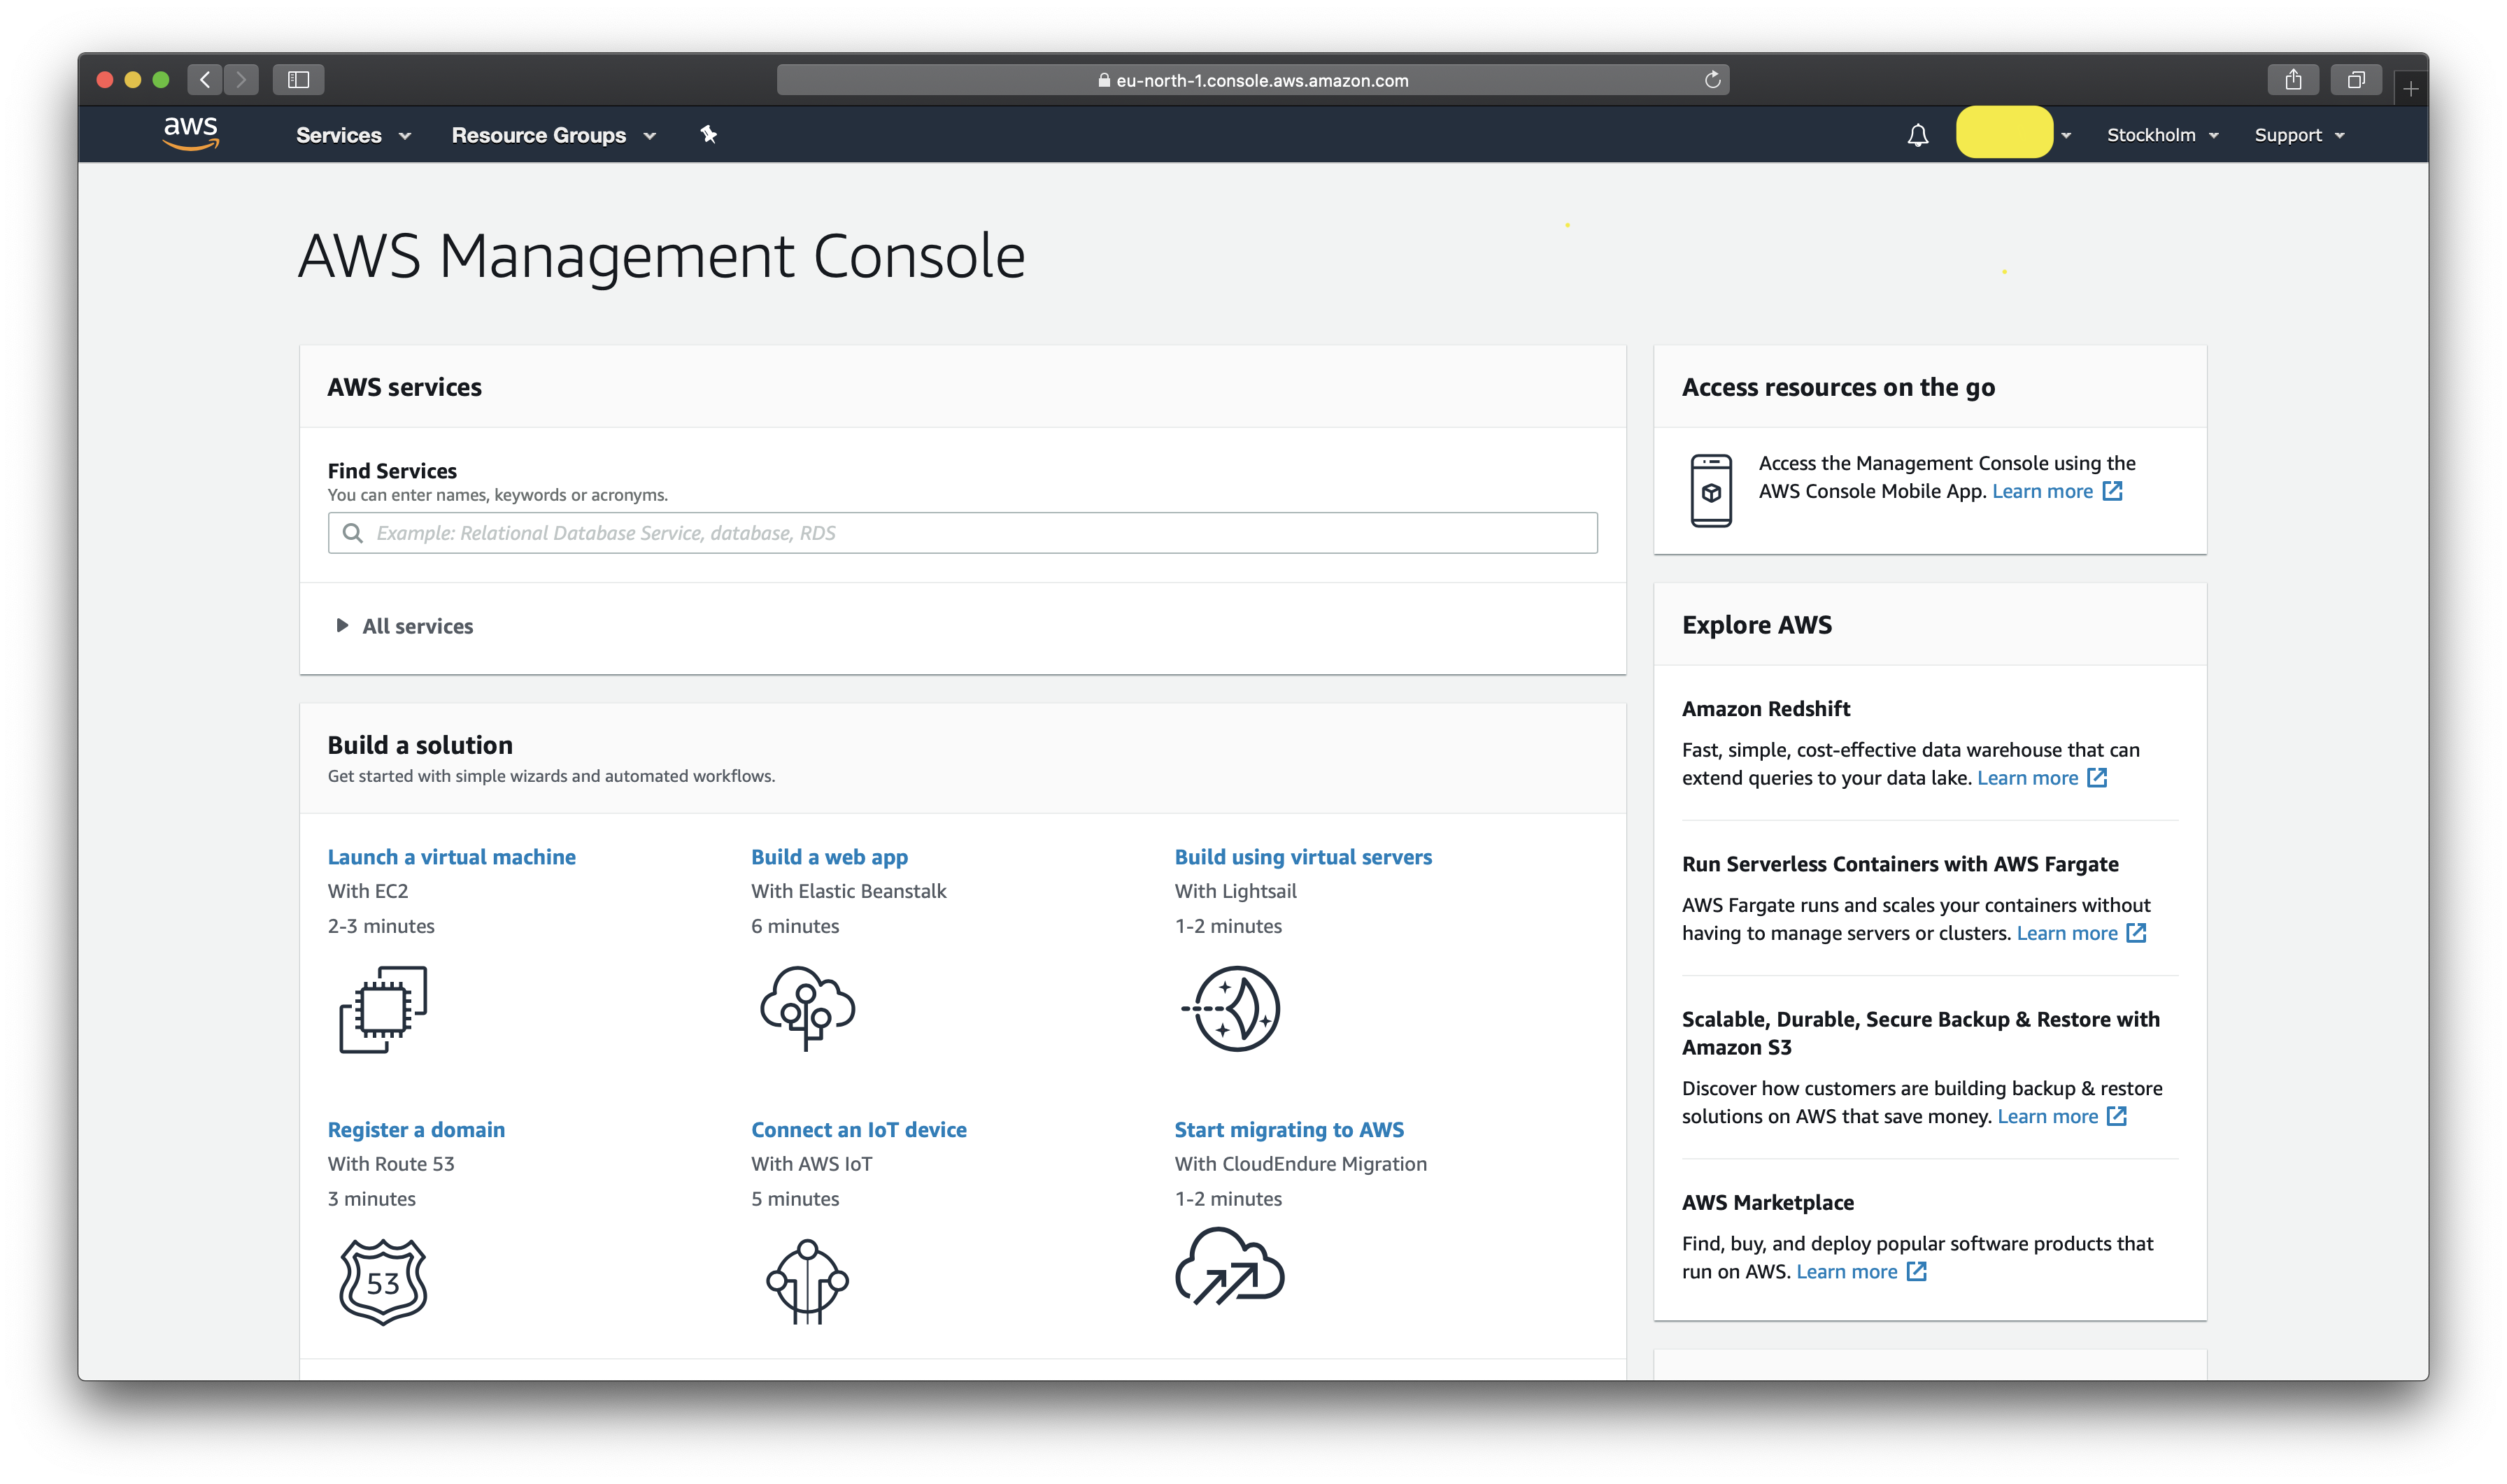Click external link icon after S3 backup Learn more
The image size is (2507, 1484).
click(2117, 1116)
